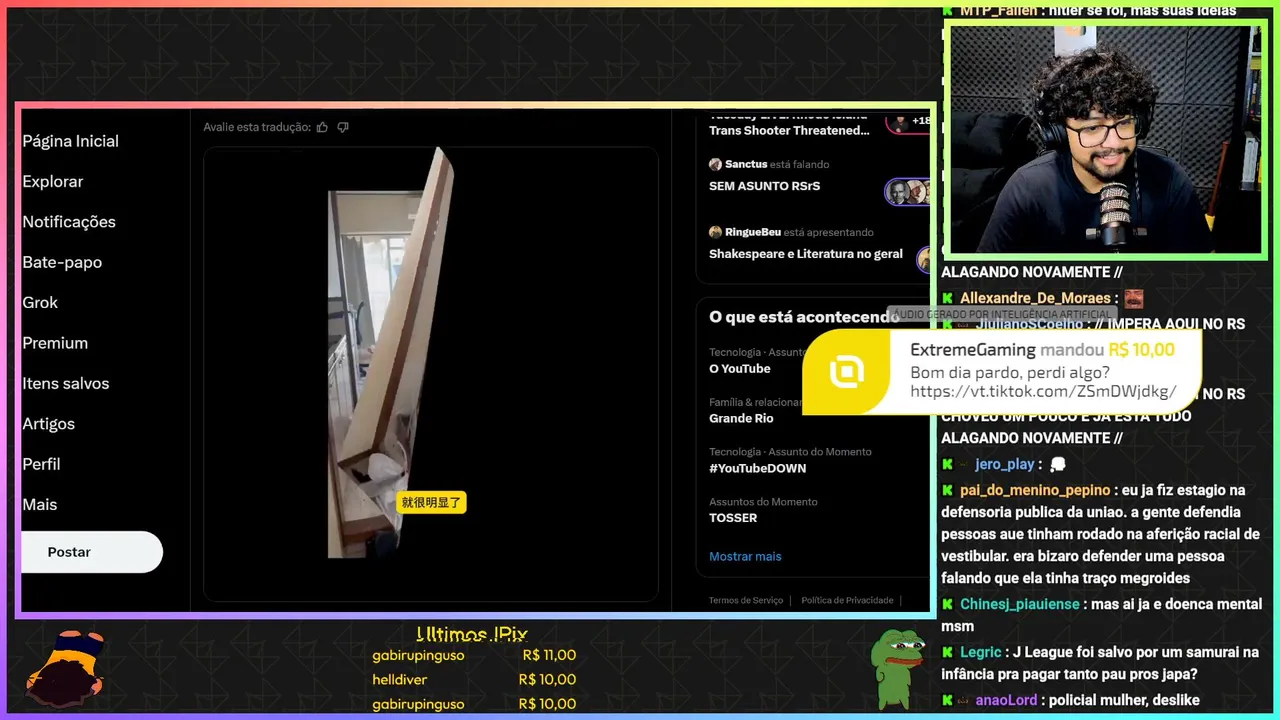Viewport: 1280px width, 720px height.
Task: Click the emote in Allexandre_De_Moraes's message
Action: point(1133,298)
